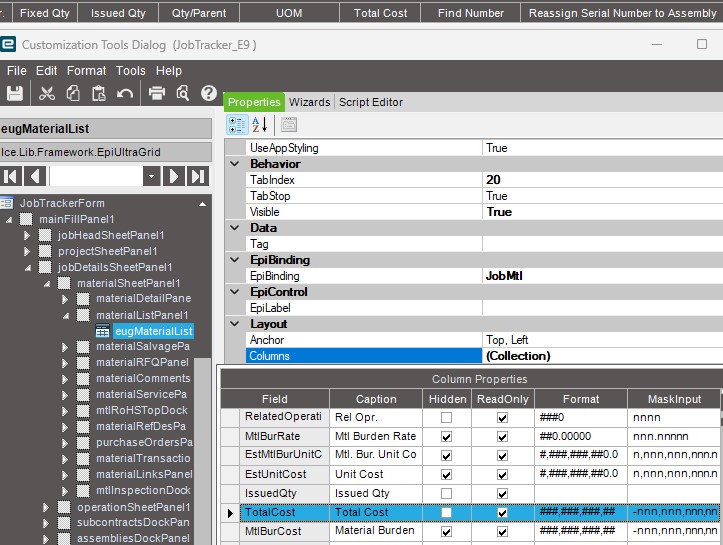Open the navigator combo box dropdown arrow
723x545 pixels.
pos(151,176)
